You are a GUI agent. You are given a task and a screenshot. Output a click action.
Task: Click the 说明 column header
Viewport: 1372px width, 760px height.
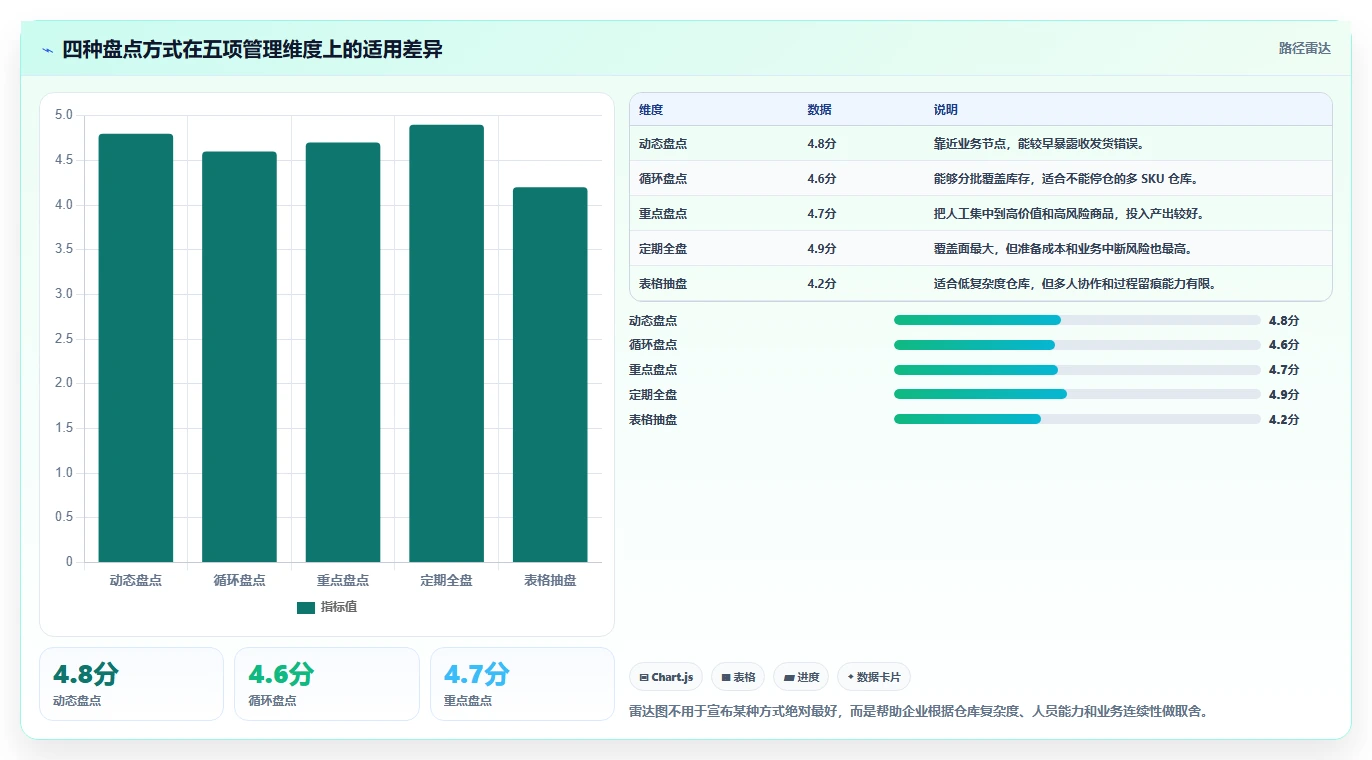[x=946, y=110]
